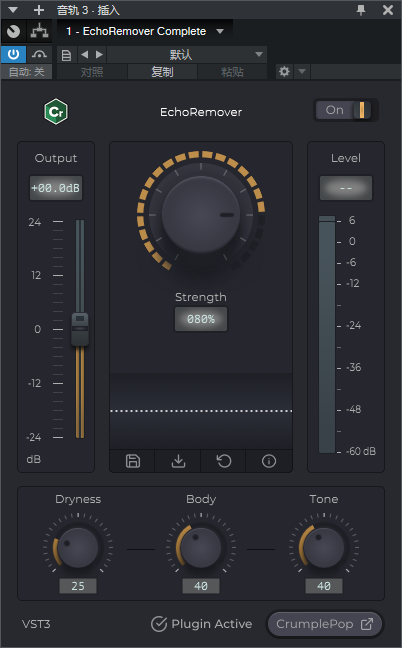Screen dimensions: 402x648
Task: Click the plus add insert icon
Action: 38,10
